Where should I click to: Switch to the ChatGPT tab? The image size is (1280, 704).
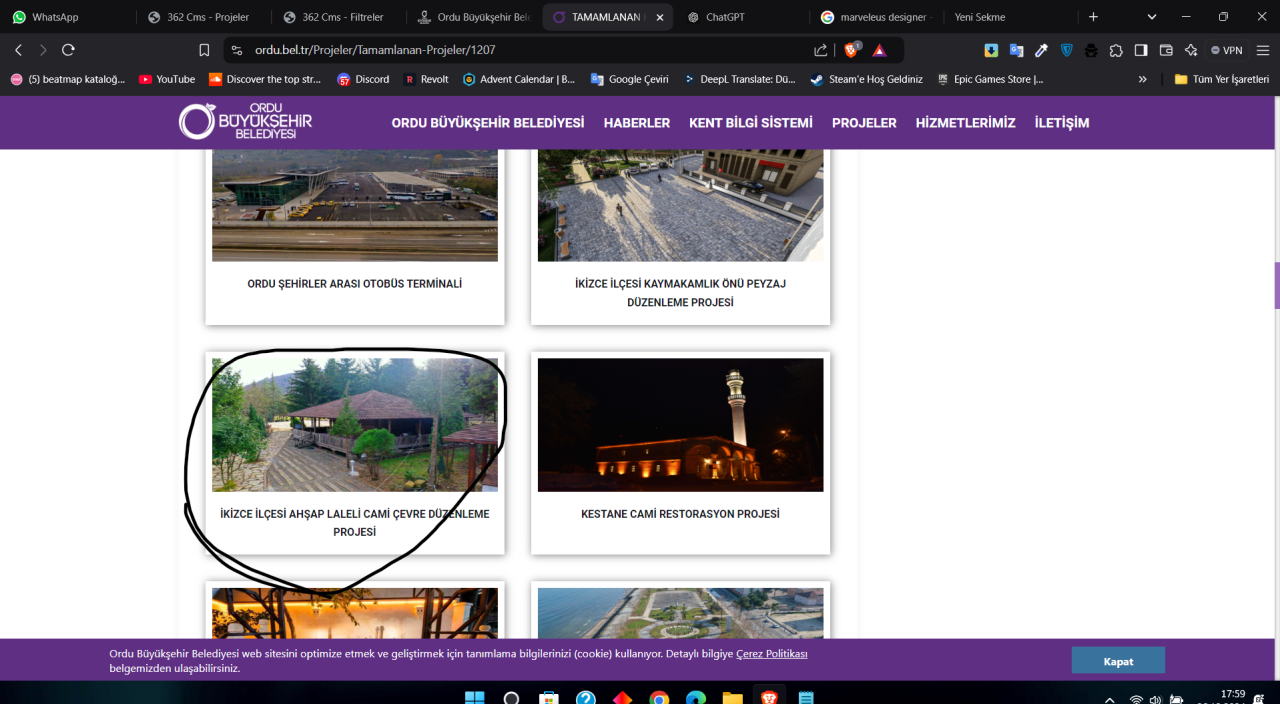click(x=725, y=17)
